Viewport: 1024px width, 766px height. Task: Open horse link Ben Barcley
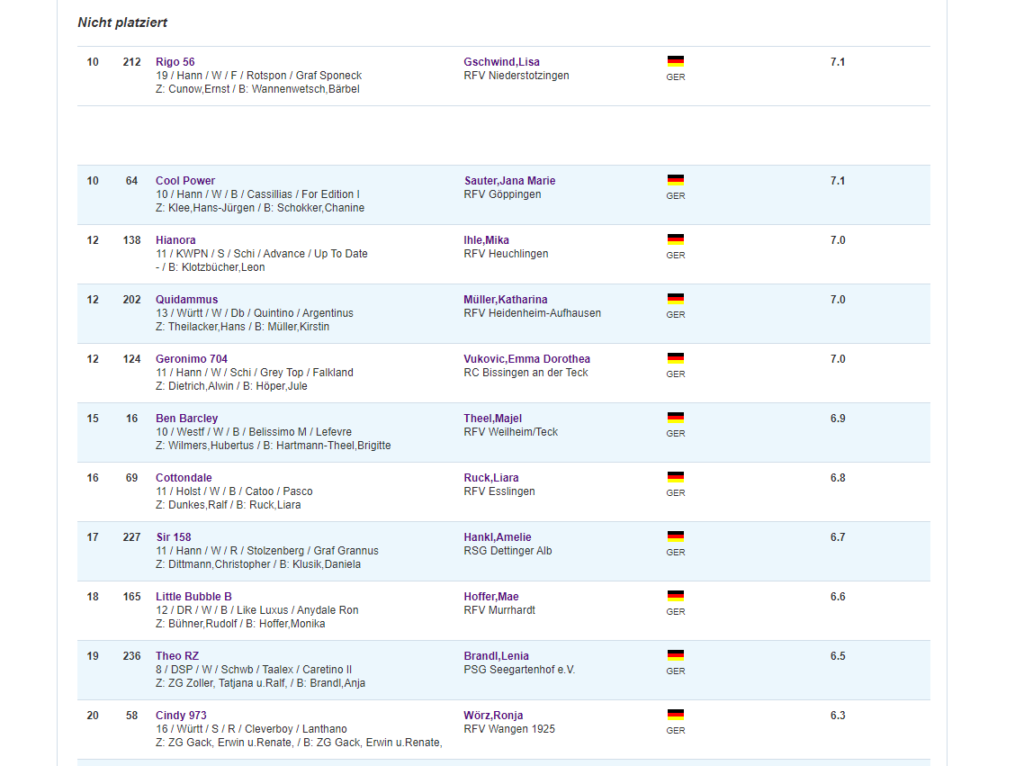(x=187, y=419)
